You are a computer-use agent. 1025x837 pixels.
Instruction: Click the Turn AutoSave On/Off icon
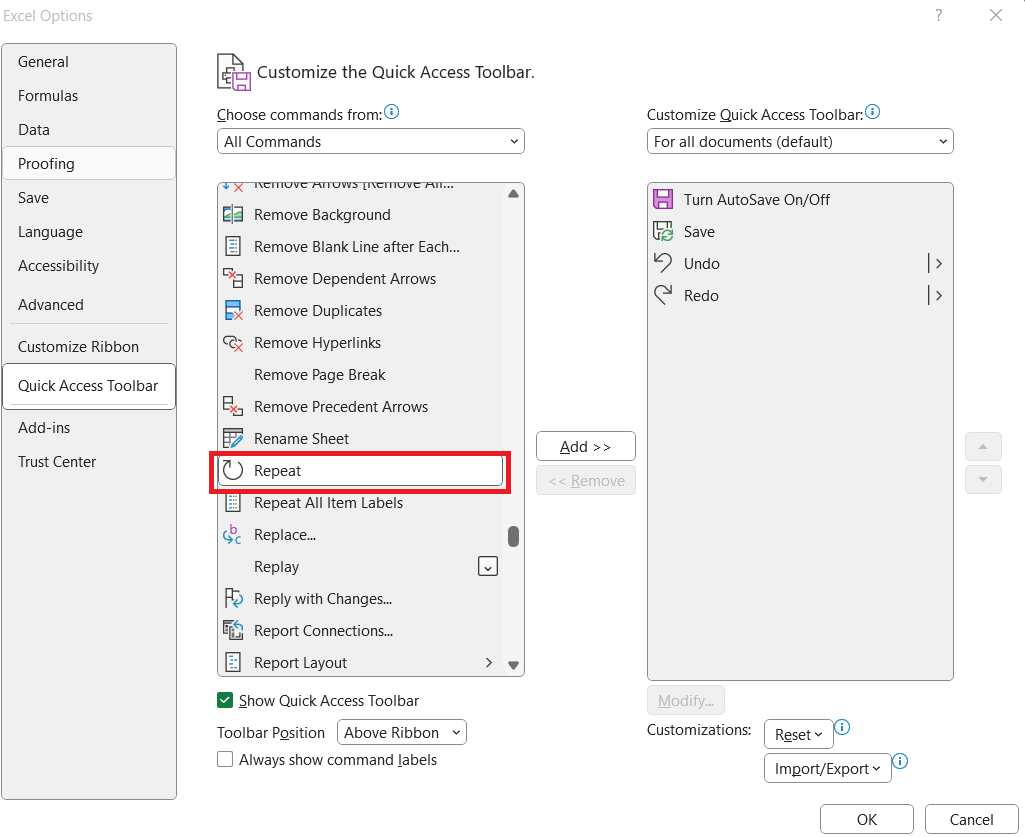[x=663, y=199]
